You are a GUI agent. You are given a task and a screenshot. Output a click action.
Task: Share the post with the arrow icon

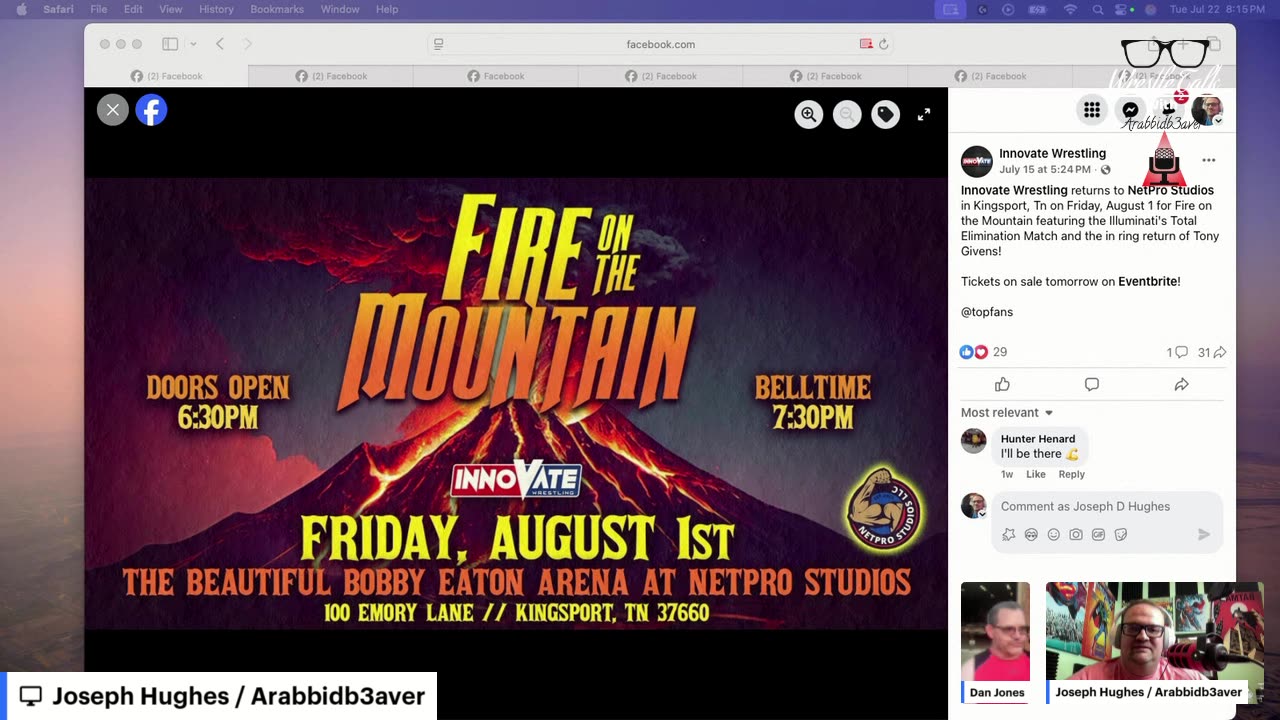coord(1181,384)
